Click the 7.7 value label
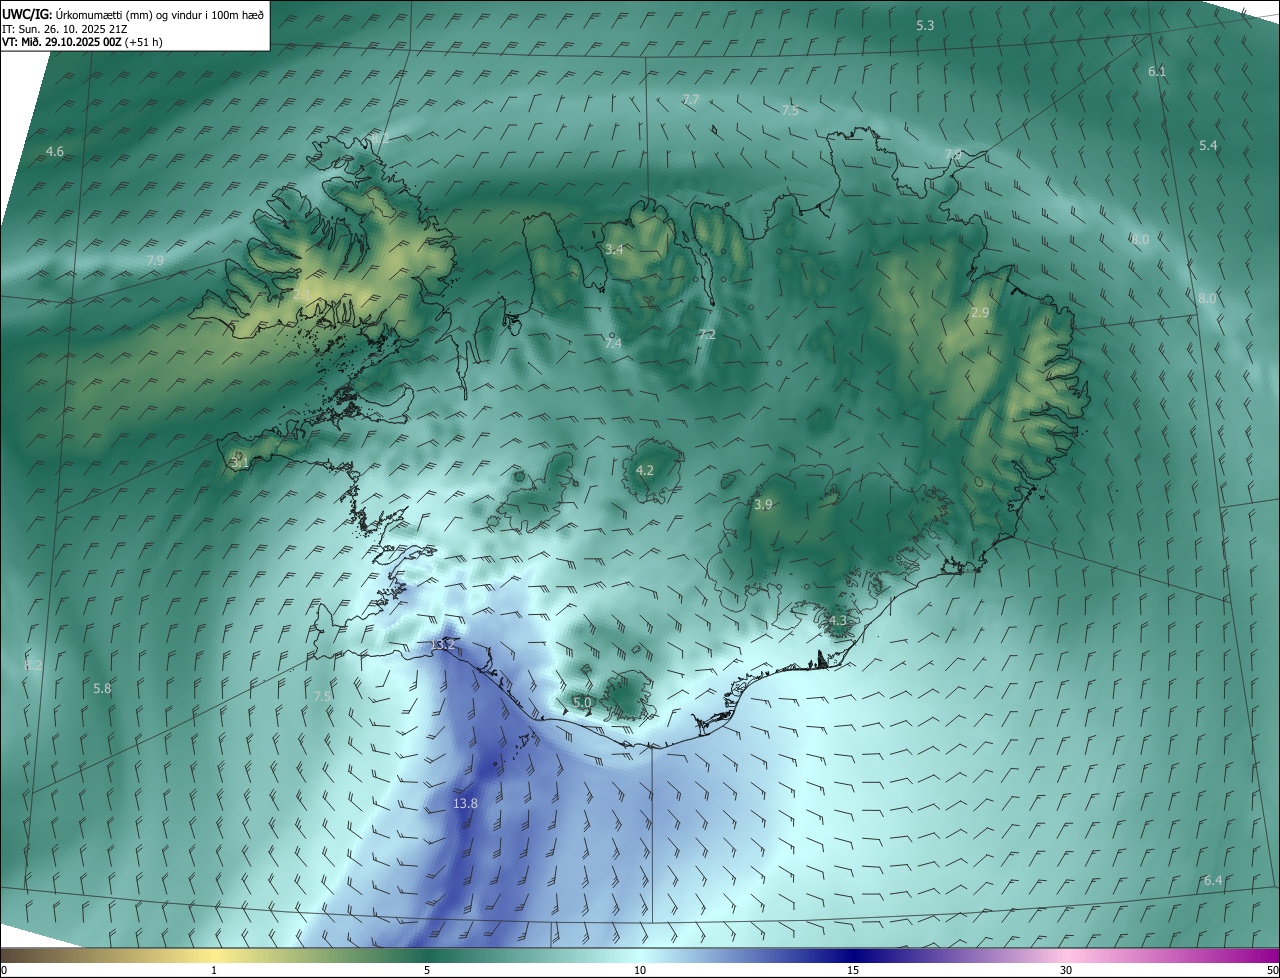1280x978 pixels. coord(690,100)
